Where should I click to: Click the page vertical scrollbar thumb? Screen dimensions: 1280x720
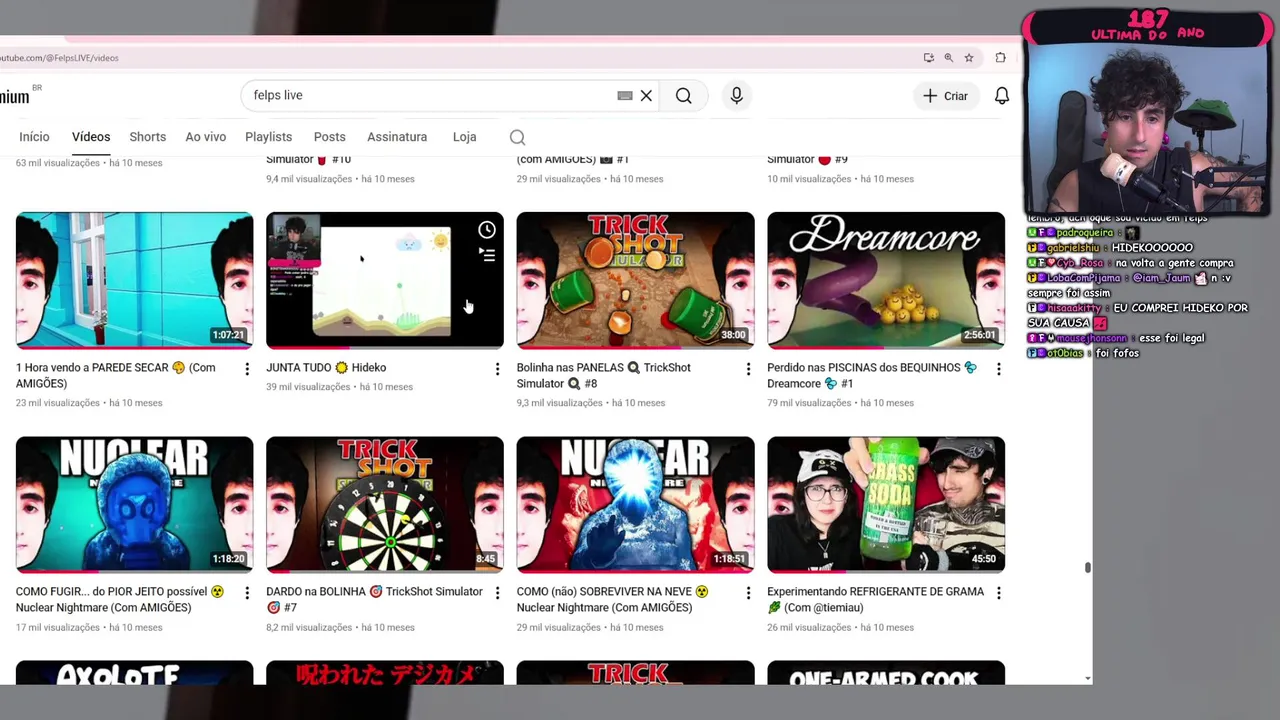1087,568
